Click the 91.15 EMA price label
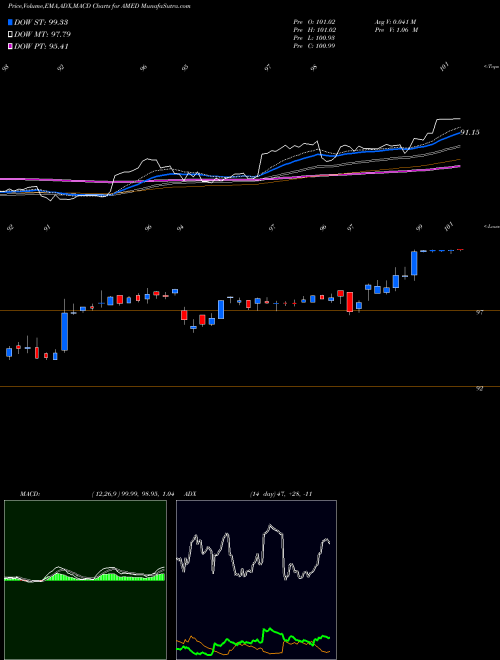 point(469,133)
